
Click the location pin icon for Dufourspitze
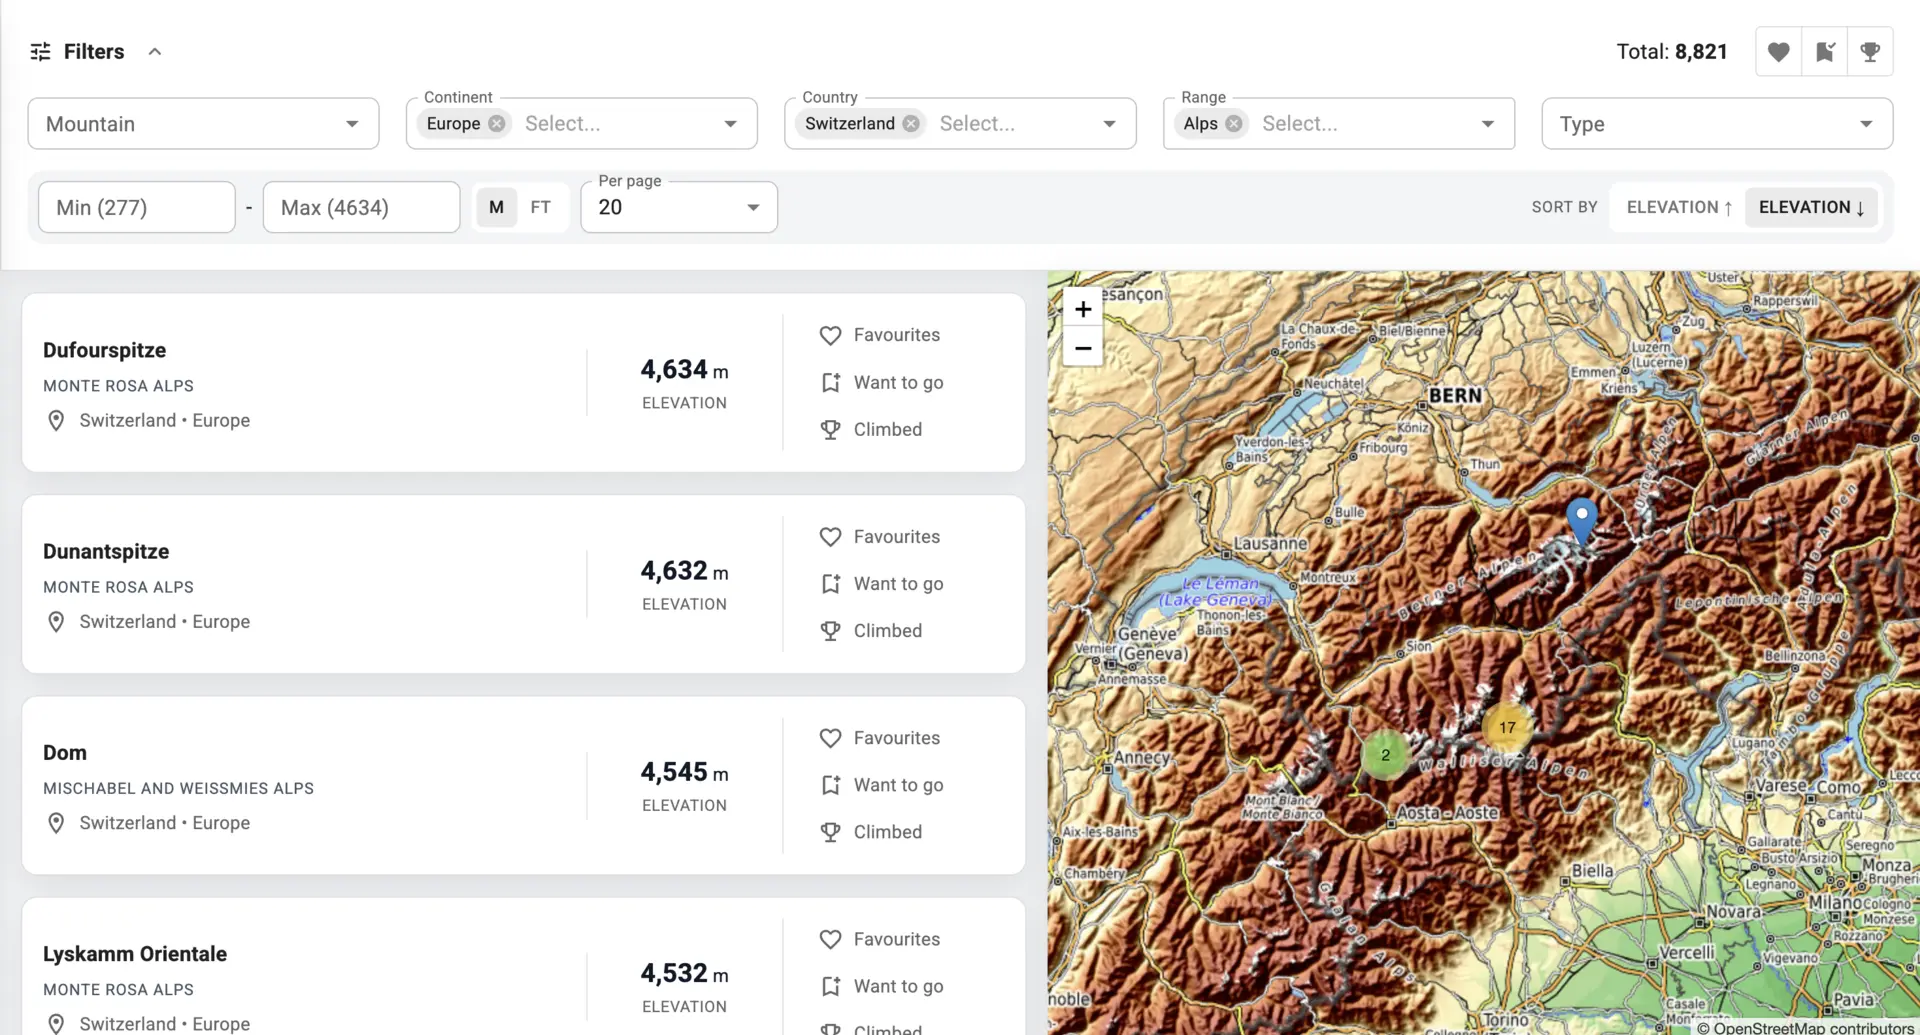(x=56, y=421)
